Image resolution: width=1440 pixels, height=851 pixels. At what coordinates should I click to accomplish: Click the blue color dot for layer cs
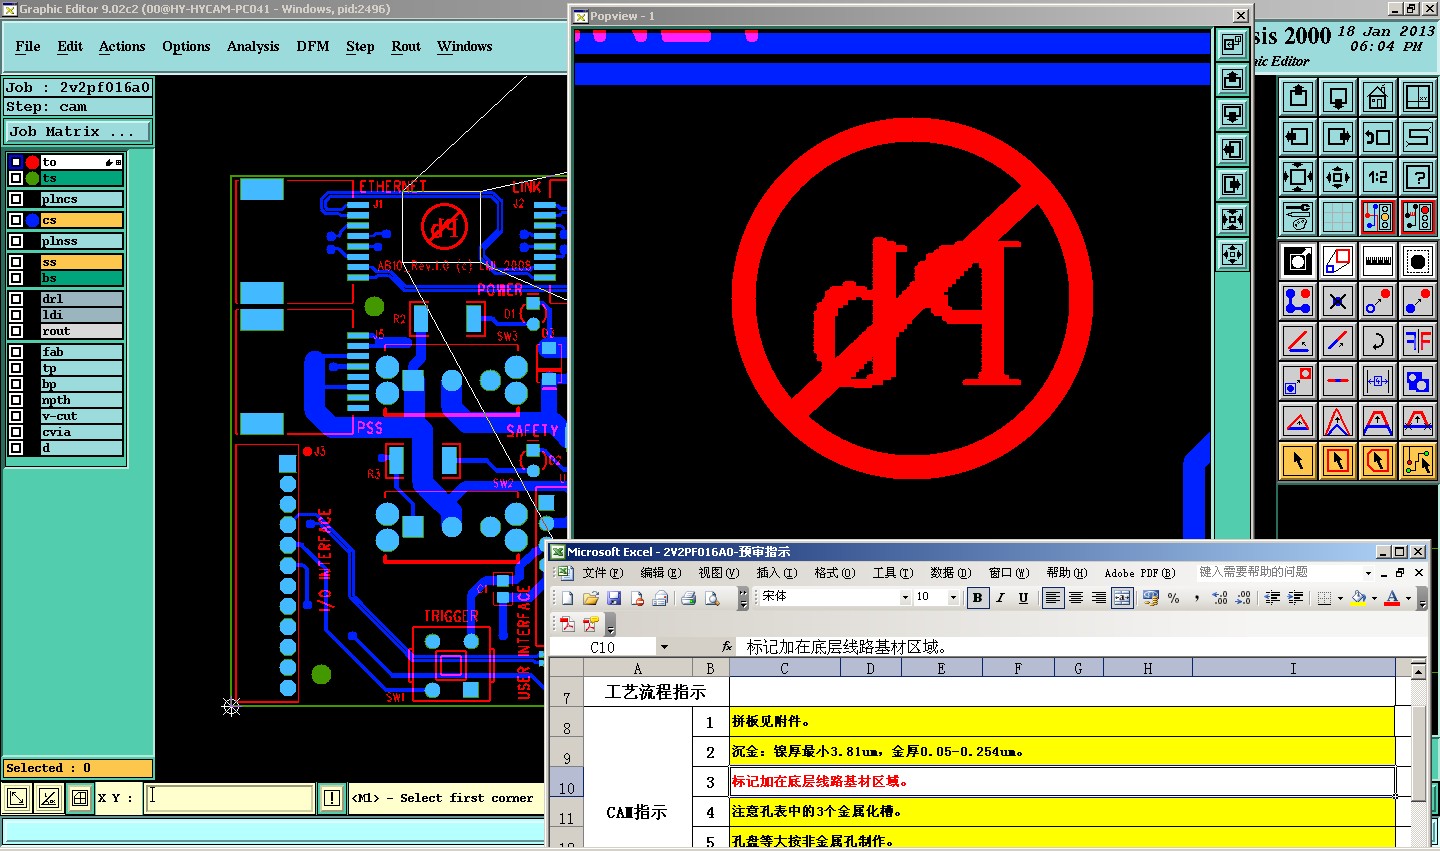click(32, 220)
